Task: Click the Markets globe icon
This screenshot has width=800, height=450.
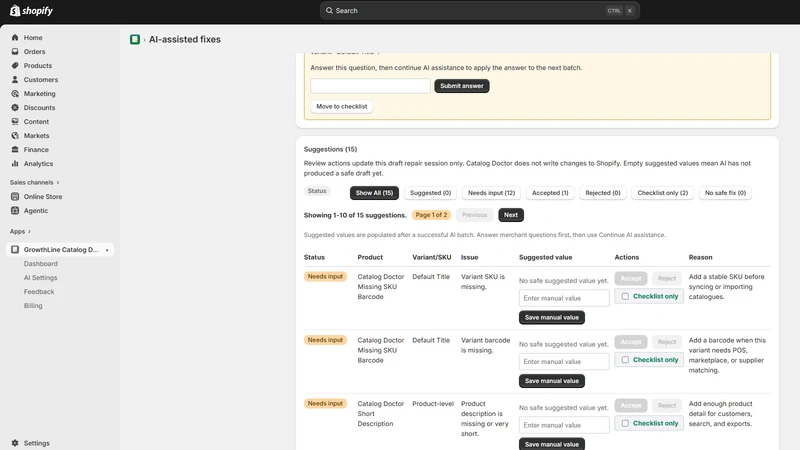Action: 15,136
